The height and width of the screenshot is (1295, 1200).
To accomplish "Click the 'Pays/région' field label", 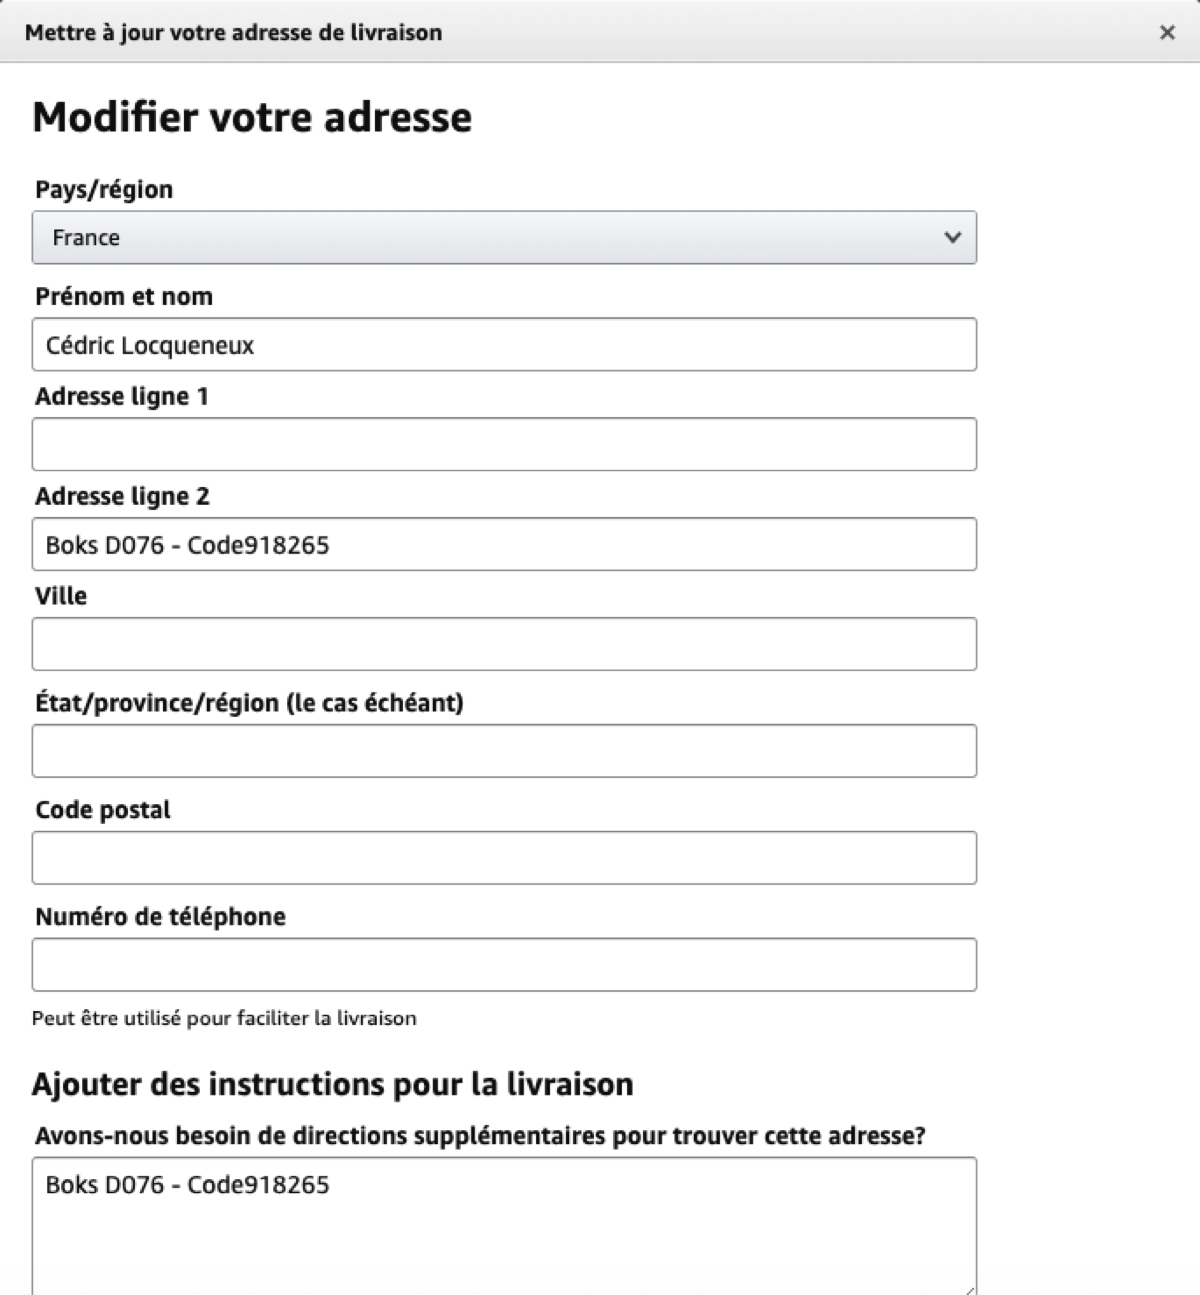I will click(104, 189).
